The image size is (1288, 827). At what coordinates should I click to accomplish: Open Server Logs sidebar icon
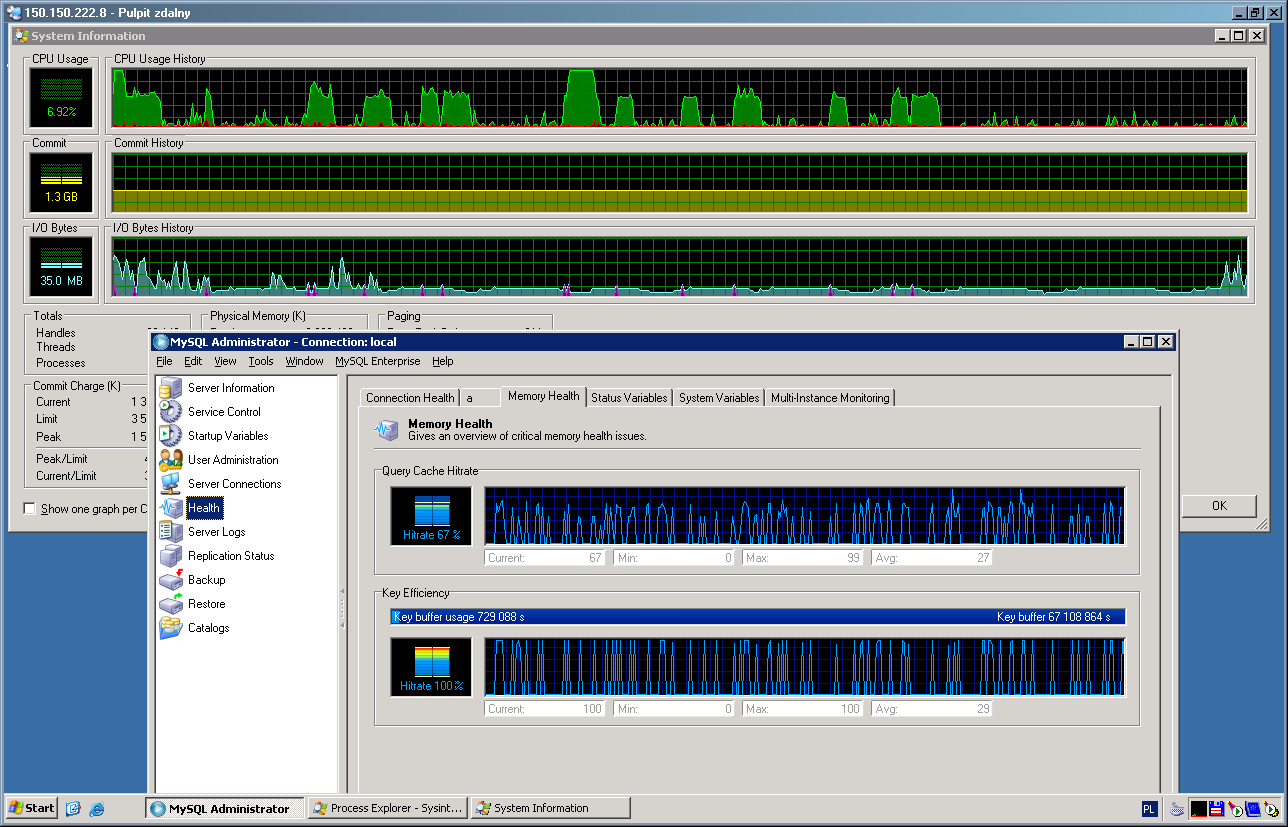pos(171,532)
